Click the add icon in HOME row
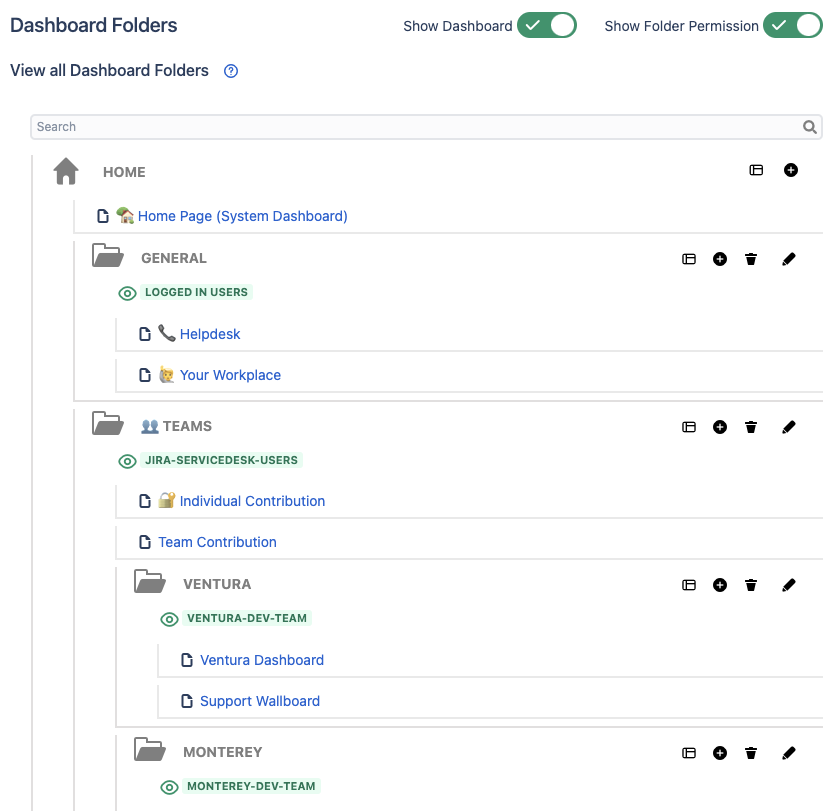Image resolution: width=836 pixels, height=811 pixels. click(790, 171)
